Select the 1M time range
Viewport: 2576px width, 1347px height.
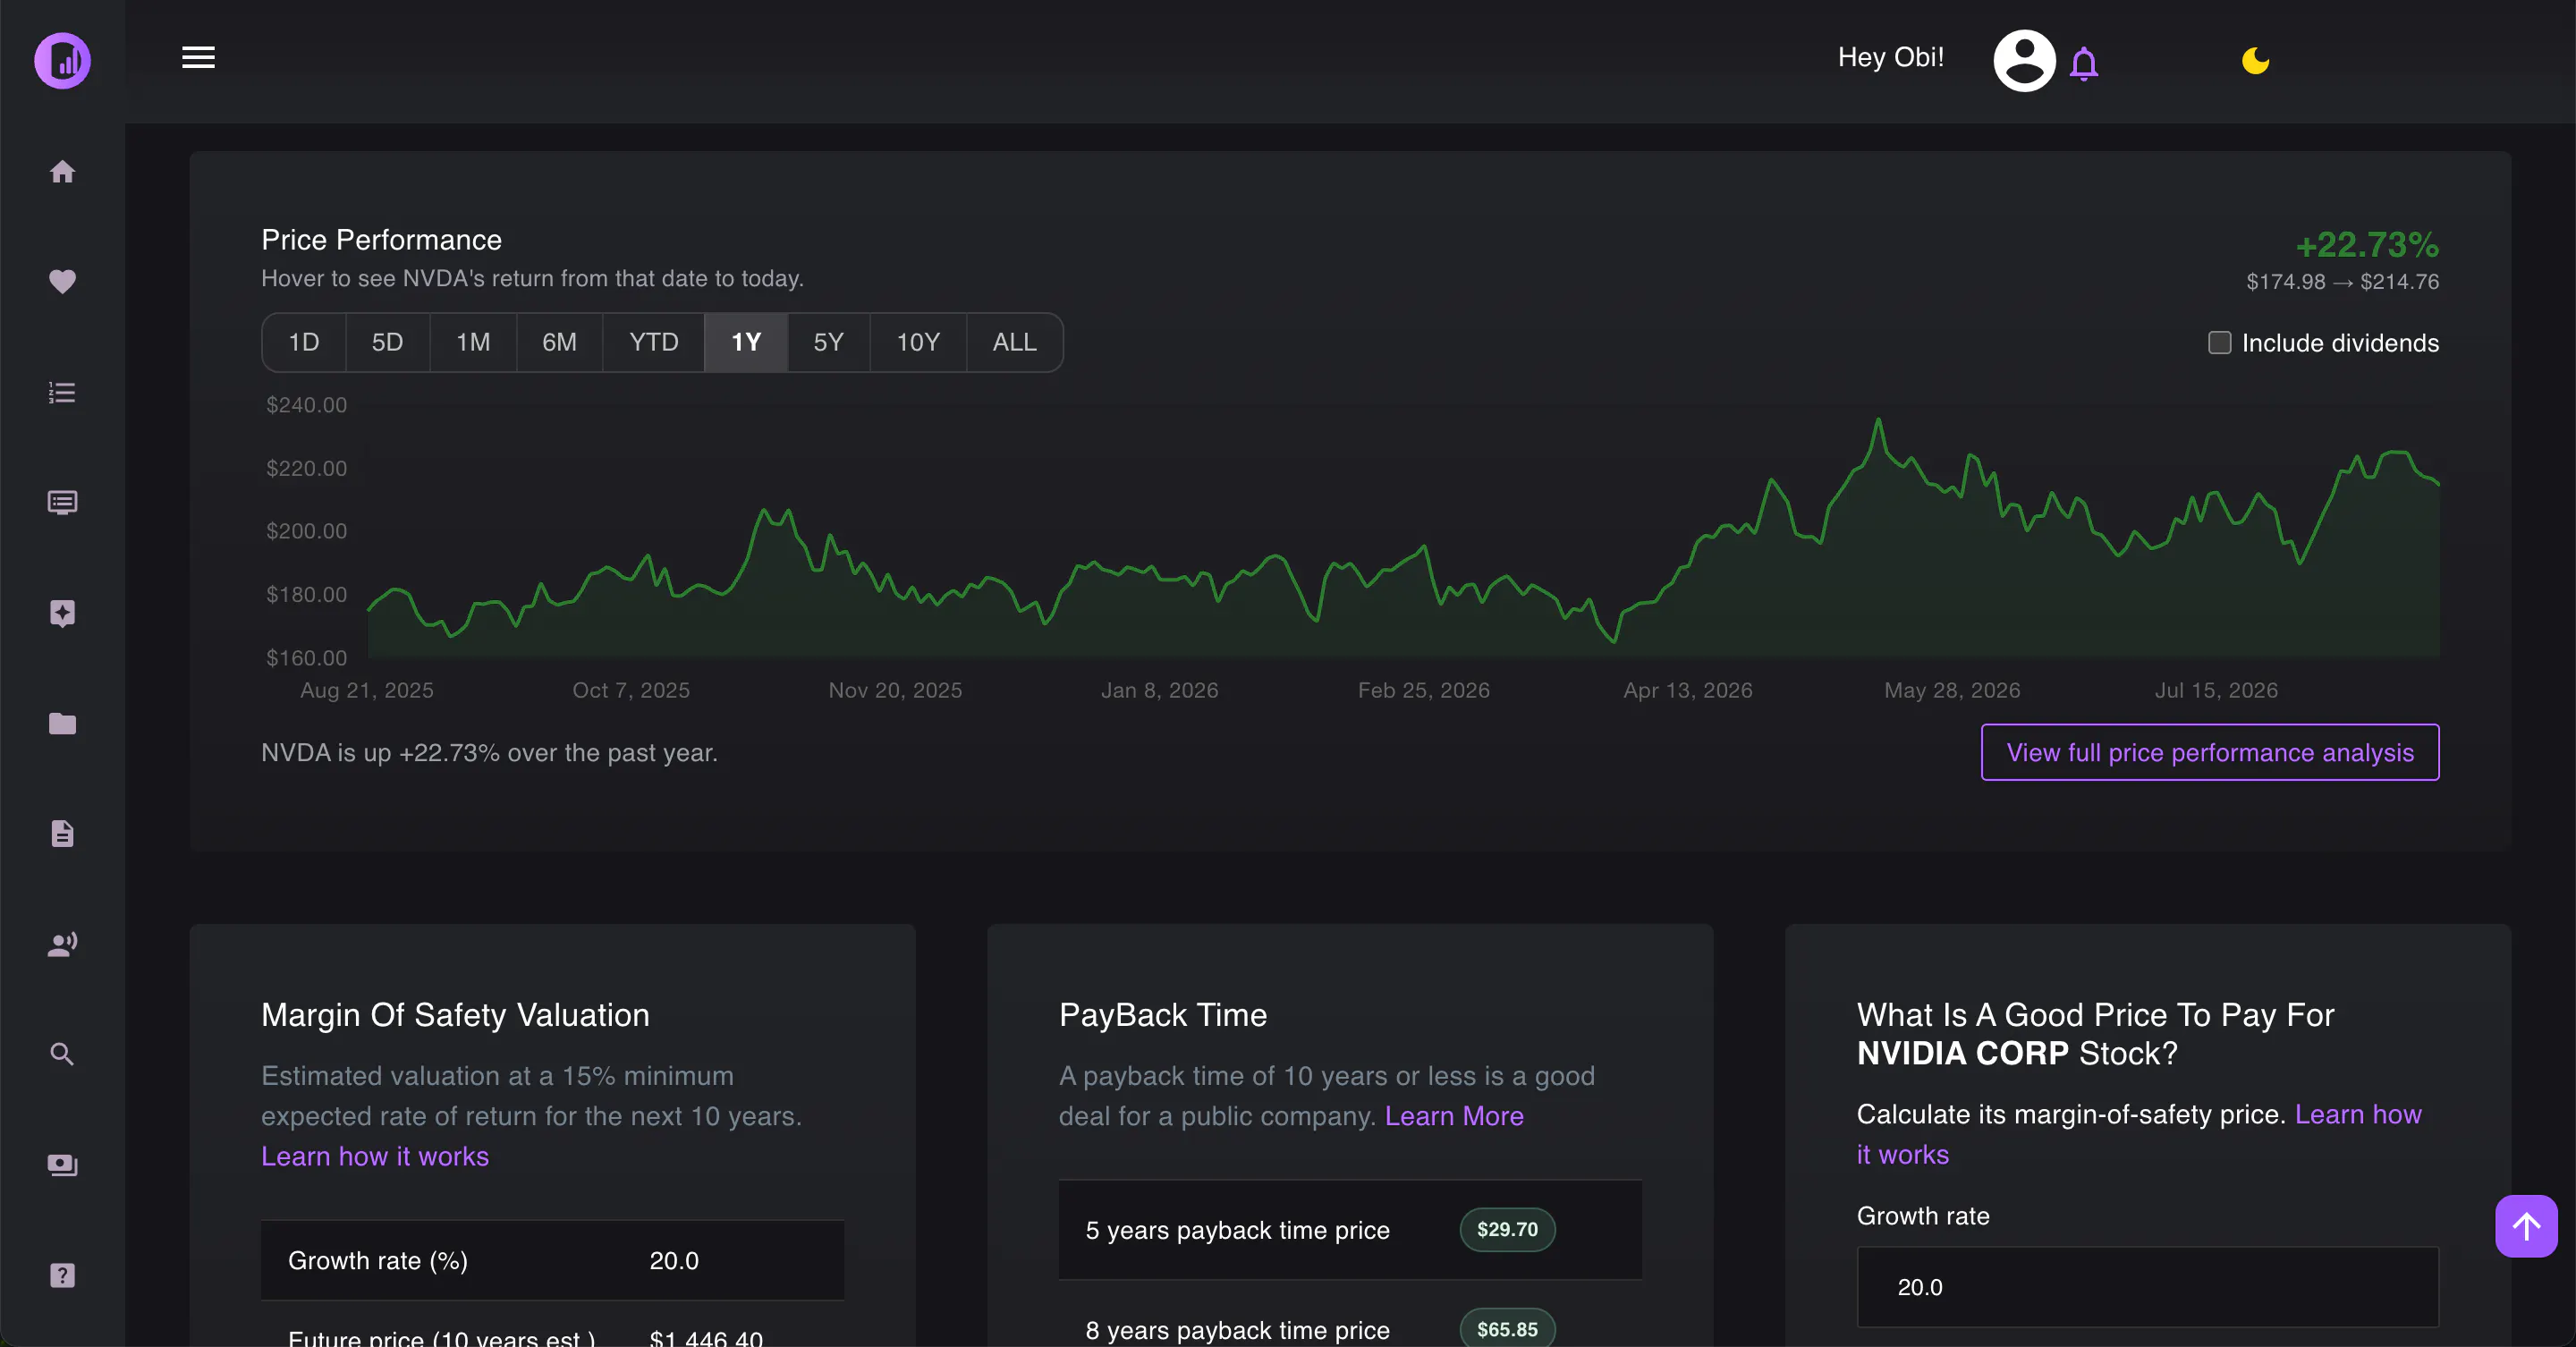473,342
